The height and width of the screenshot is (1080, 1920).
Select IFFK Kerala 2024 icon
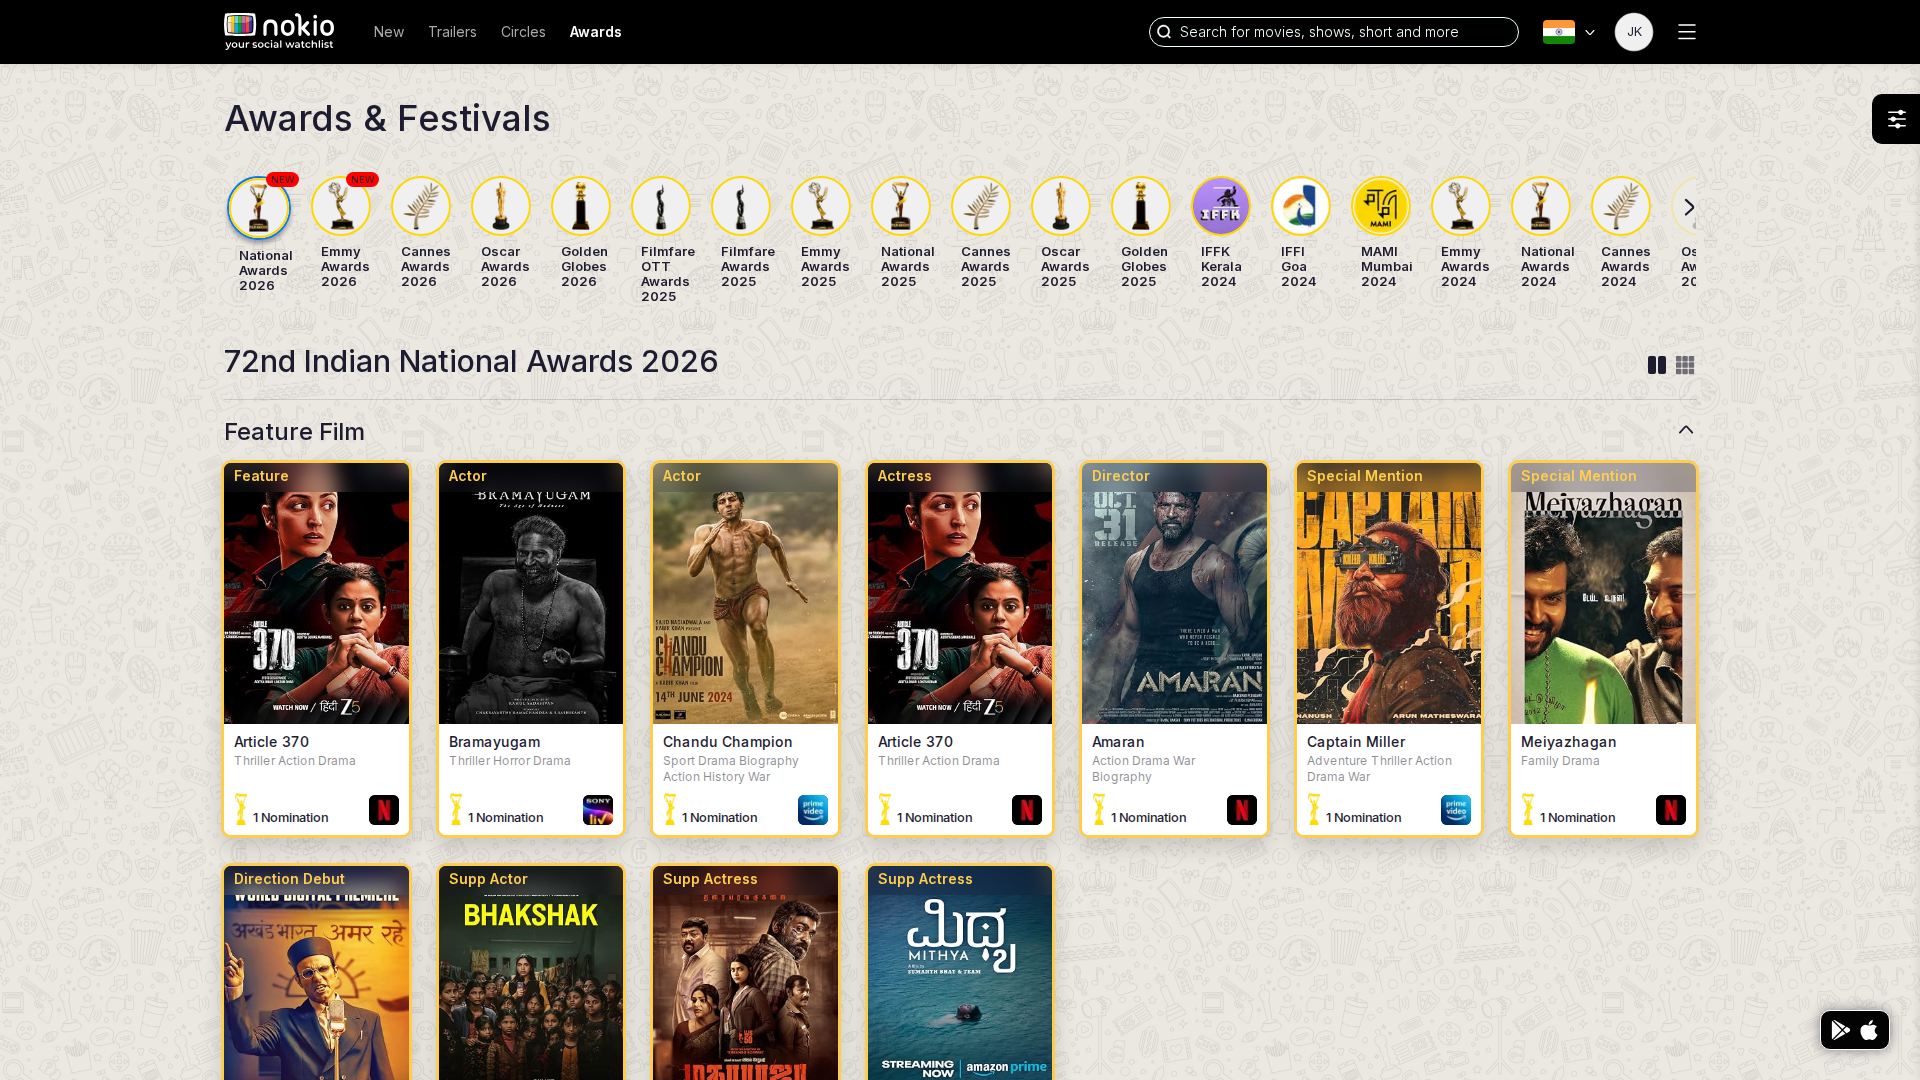(x=1221, y=206)
